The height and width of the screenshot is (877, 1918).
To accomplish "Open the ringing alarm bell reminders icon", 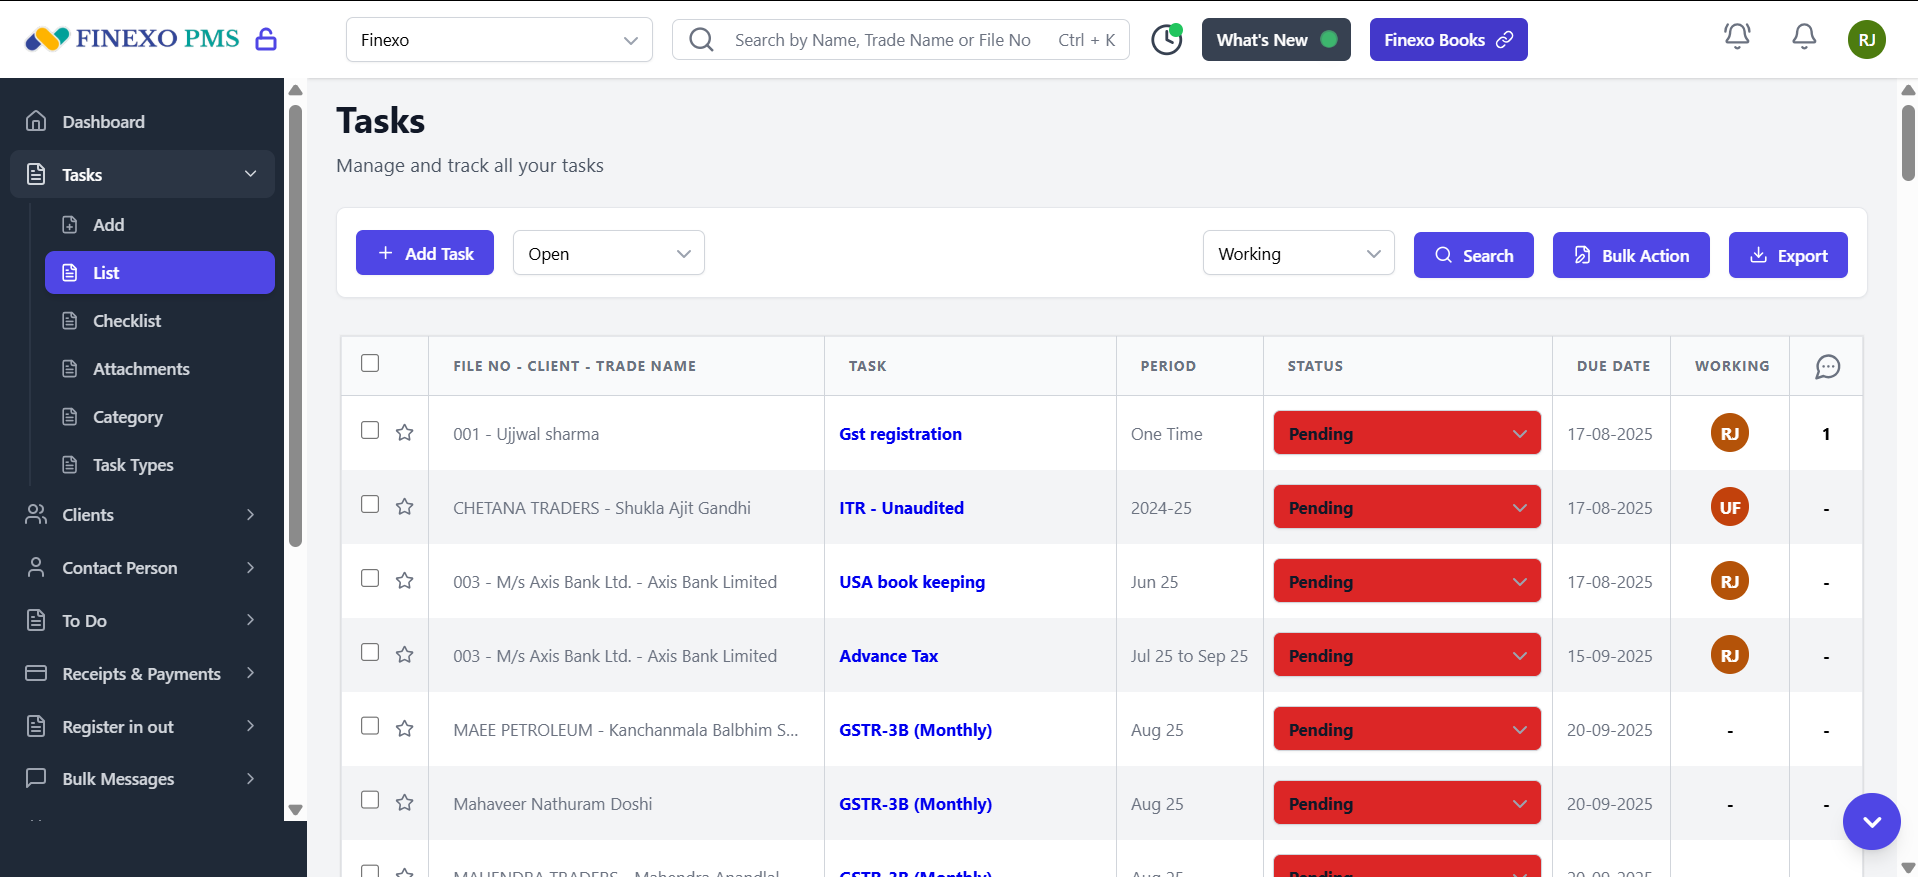I will point(1737,38).
